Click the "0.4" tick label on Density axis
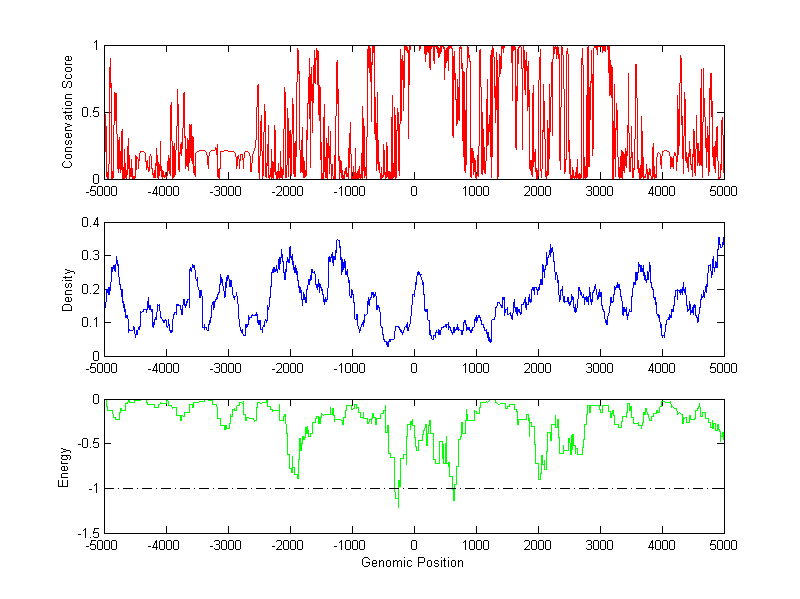The image size is (800, 599). 89,222
